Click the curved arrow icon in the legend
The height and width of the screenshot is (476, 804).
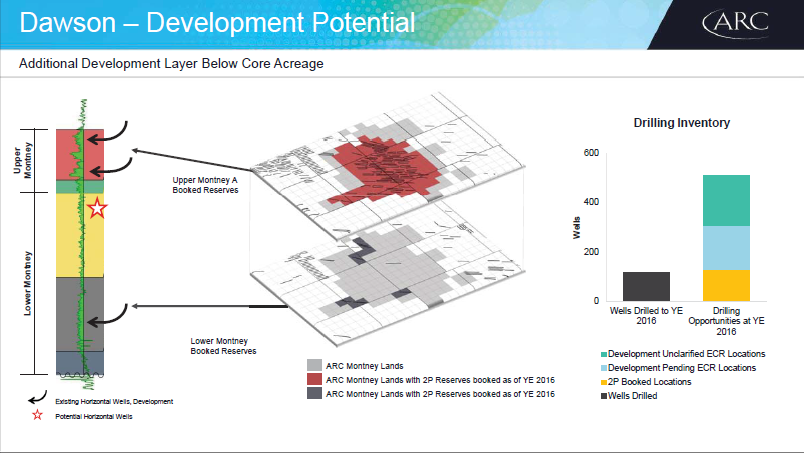(x=37, y=399)
